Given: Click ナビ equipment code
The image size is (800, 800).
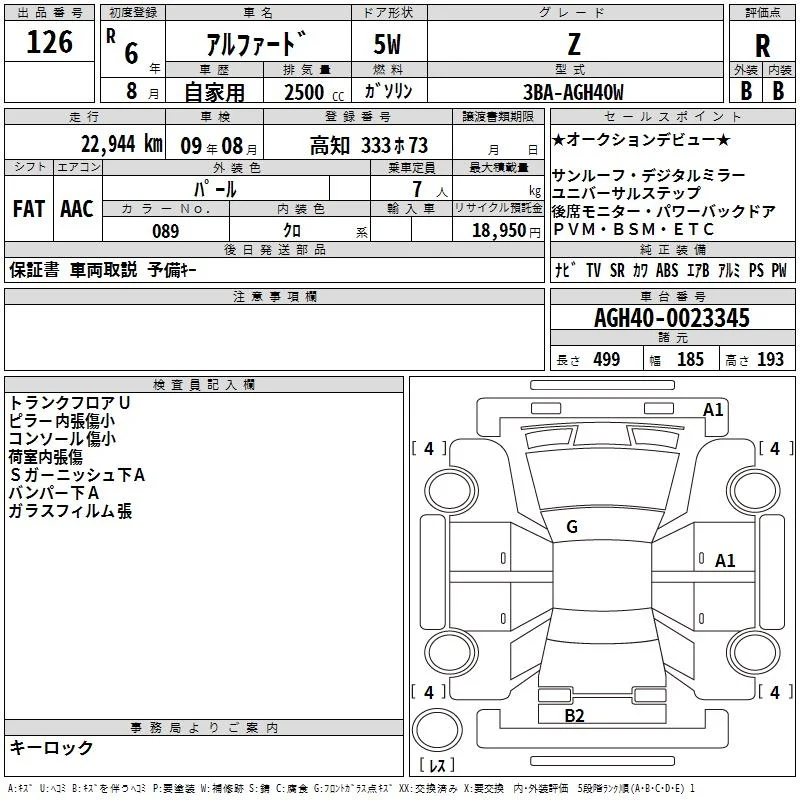Looking at the screenshot, I should [566, 270].
